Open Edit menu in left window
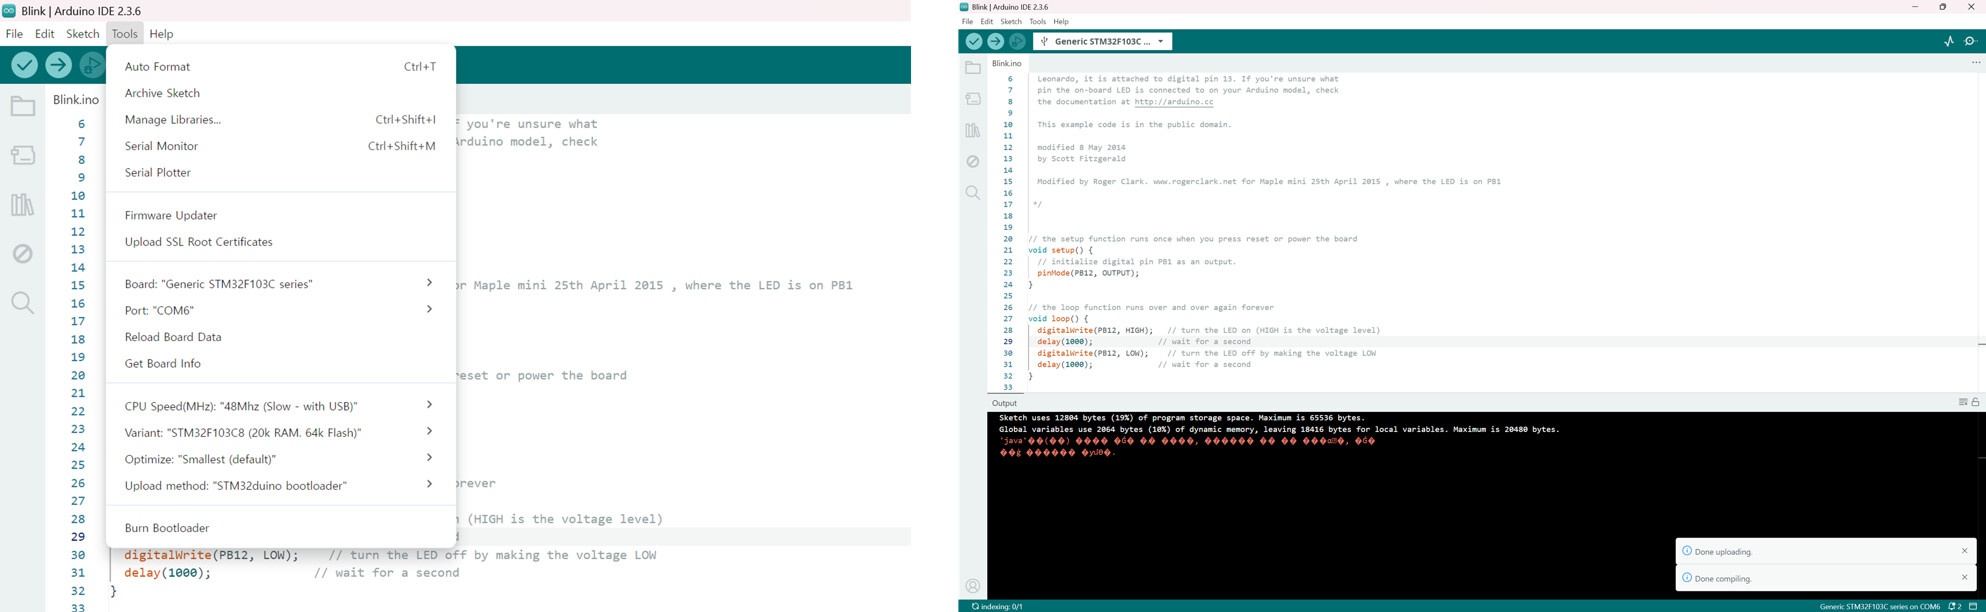Viewport: 1986px width, 612px height. (44, 34)
